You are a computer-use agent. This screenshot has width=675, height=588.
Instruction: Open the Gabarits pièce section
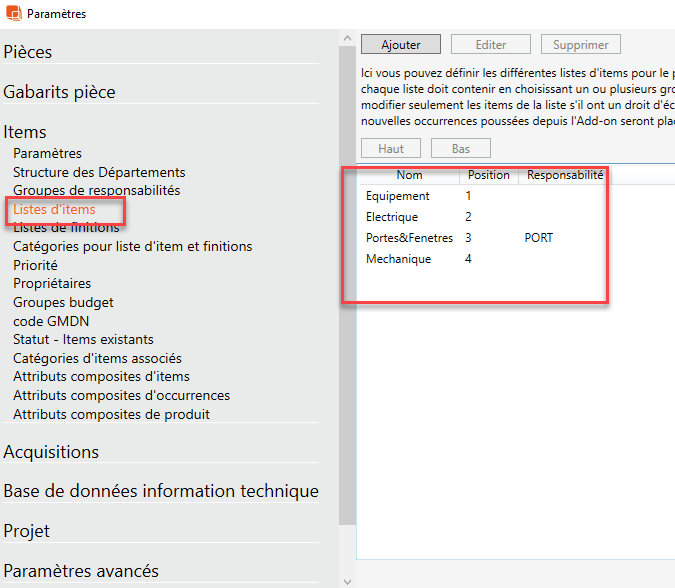click(59, 92)
